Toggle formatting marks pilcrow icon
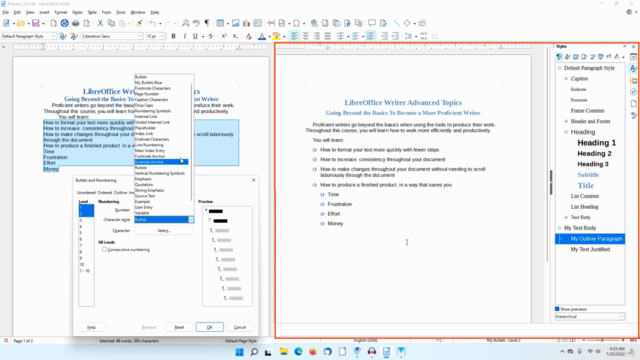Image resolution: width=640 pixels, height=360 pixels. tap(207, 23)
